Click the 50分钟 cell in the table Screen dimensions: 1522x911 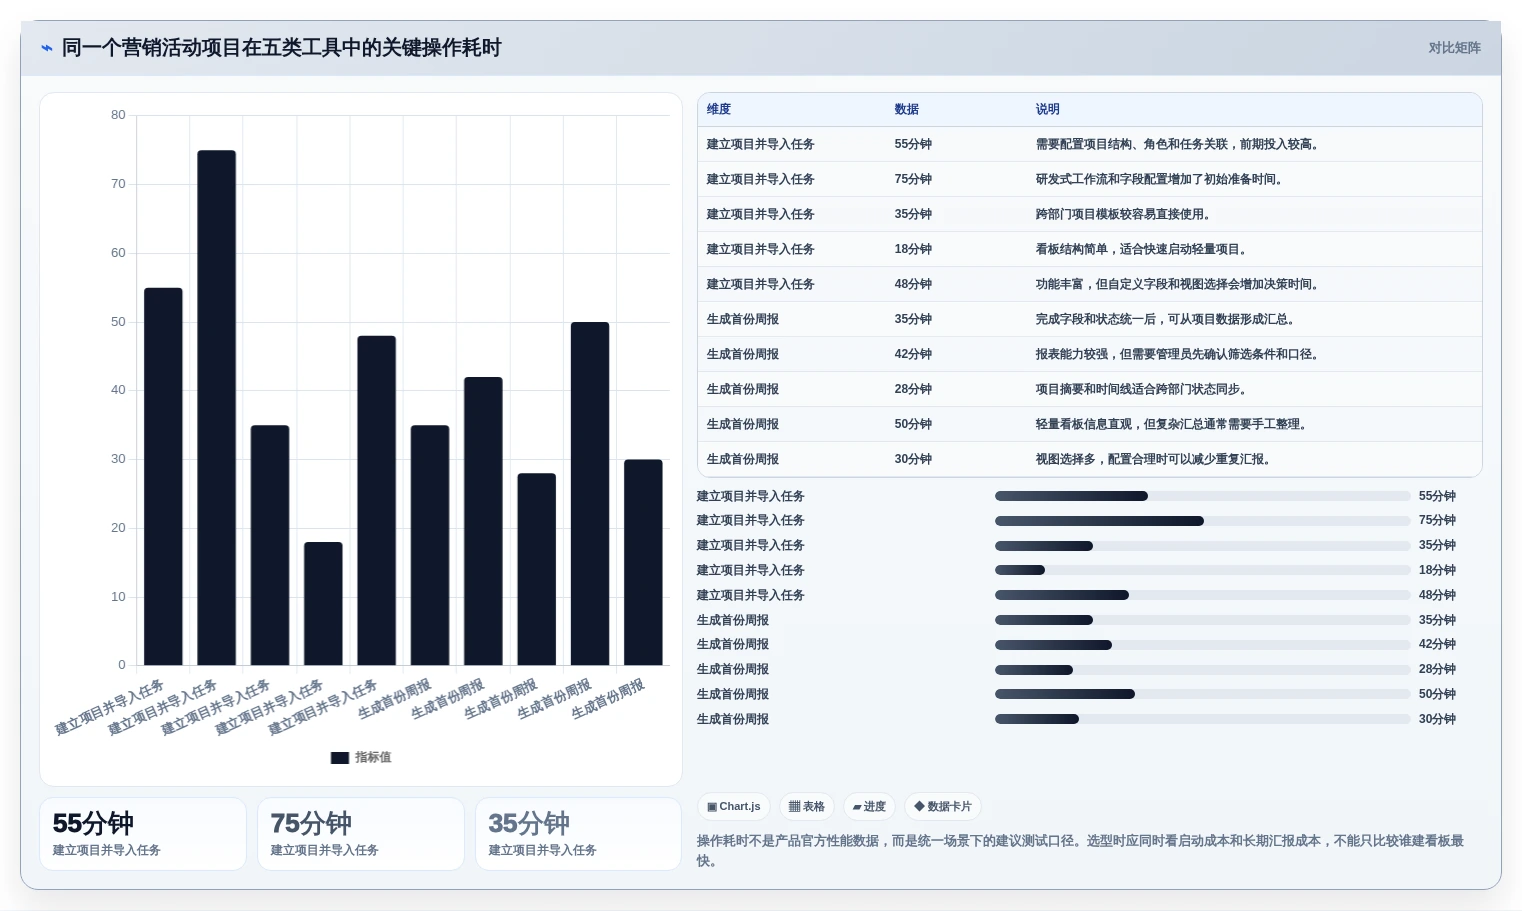click(913, 425)
